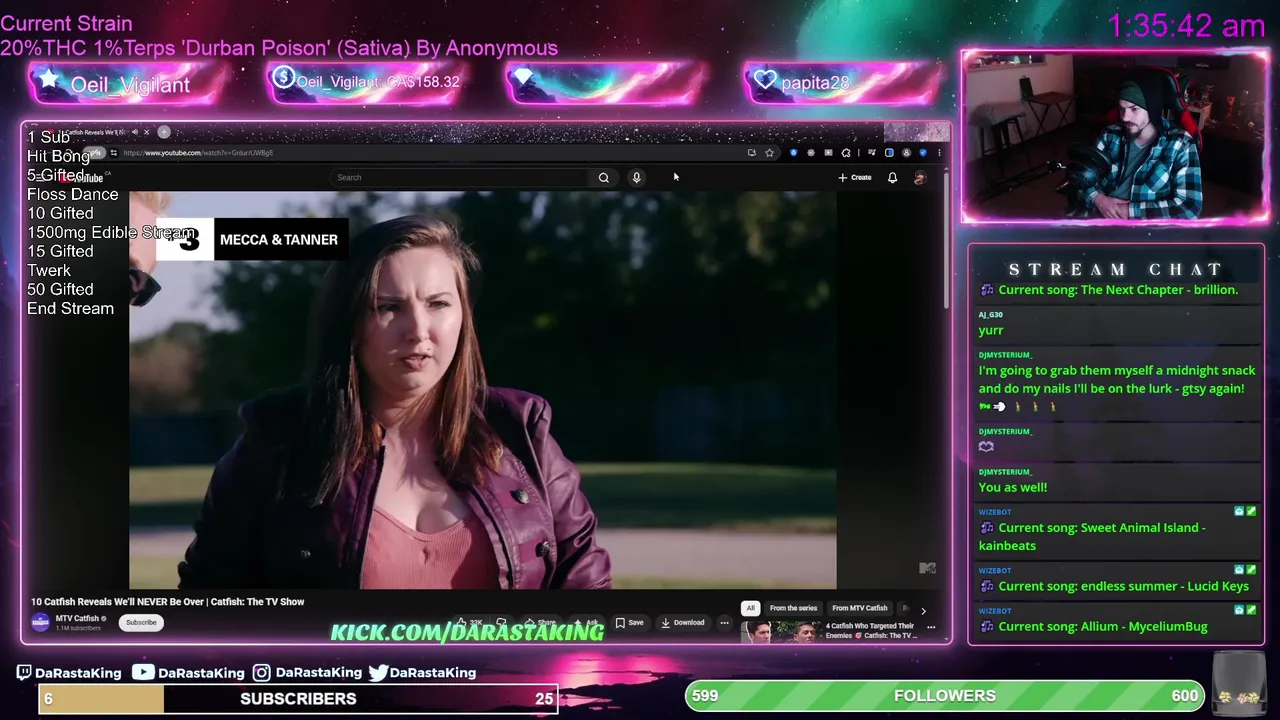
Task: Click the streamer webcam feed
Action: [x=1115, y=136]
